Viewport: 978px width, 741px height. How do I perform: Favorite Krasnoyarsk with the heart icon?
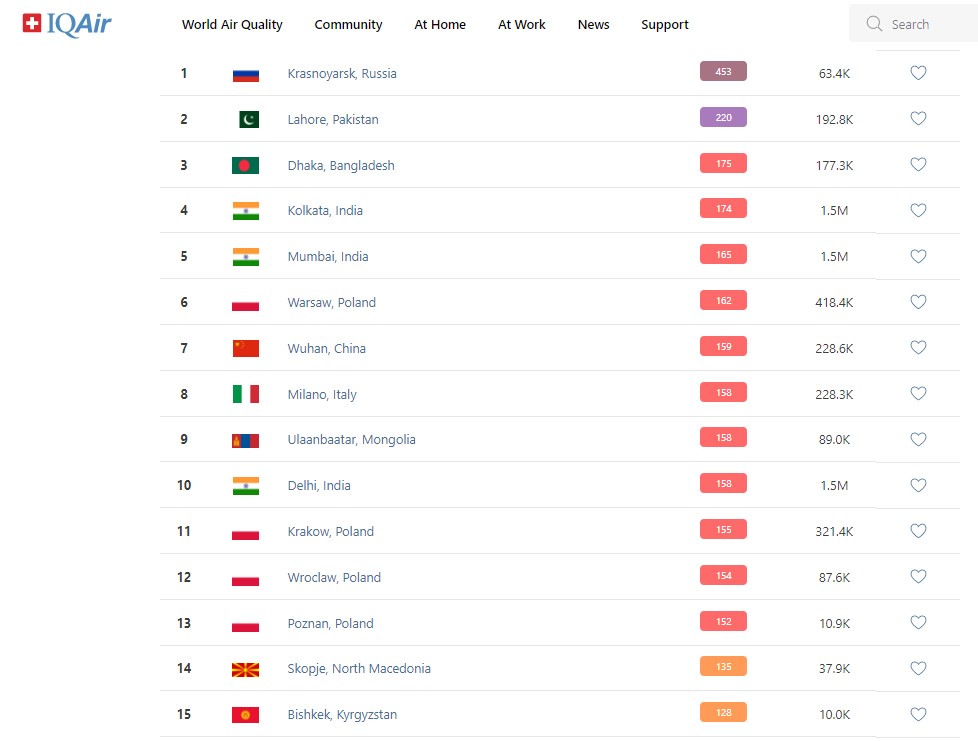(x=918, y=73)
